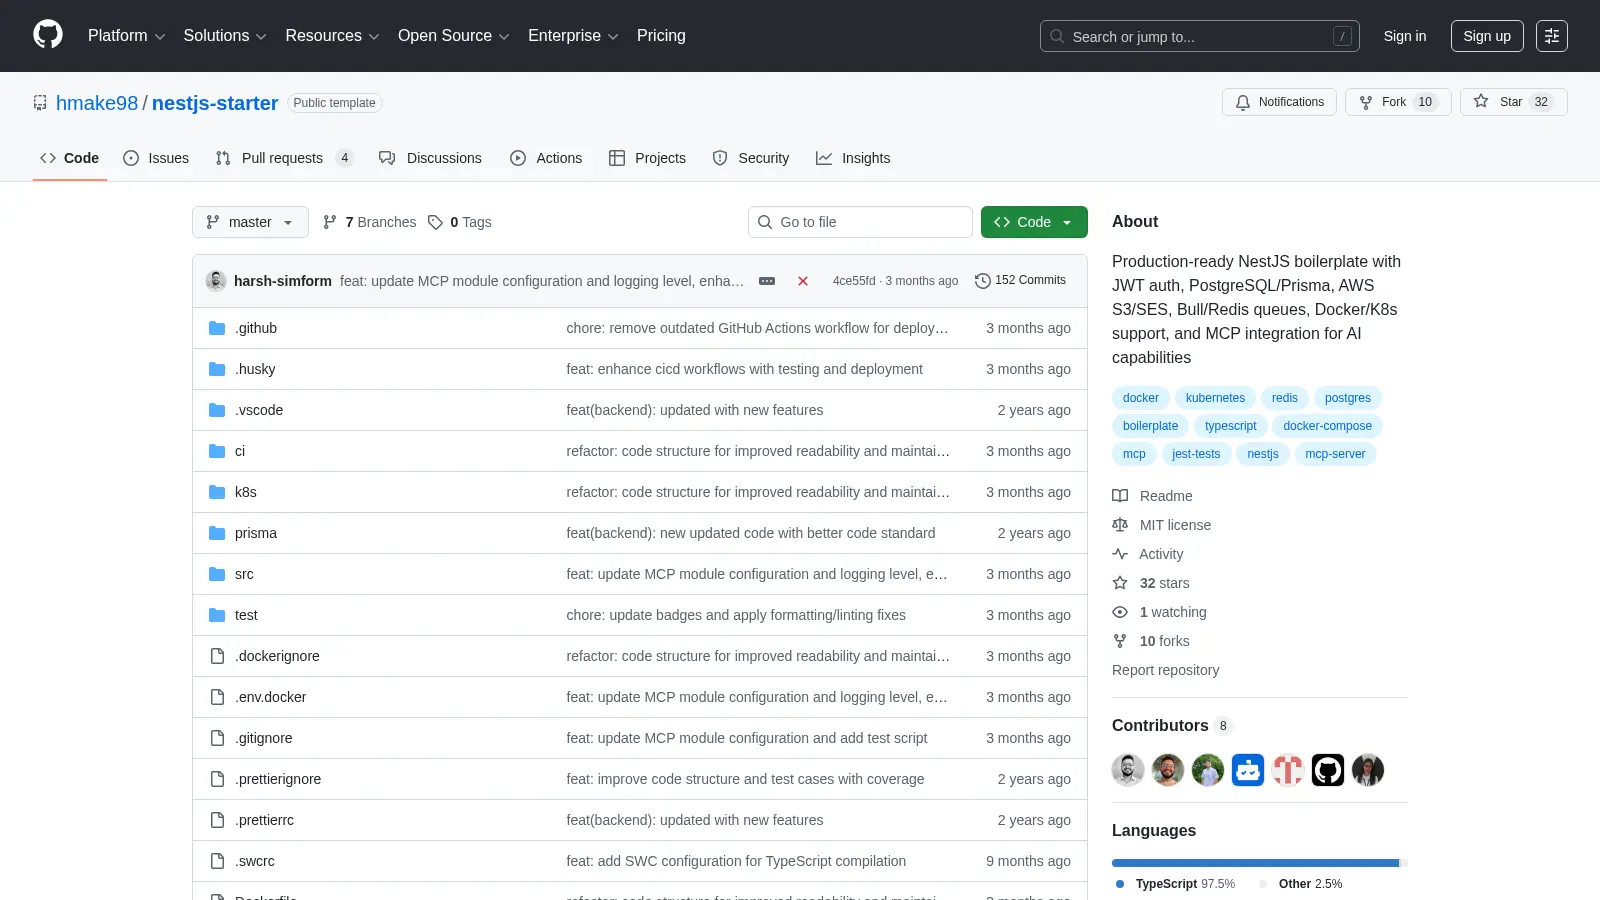Click the watching eye icon
Viewport: 1600px width, 900px height.
pyautogui.click(x=1120, y=612)
